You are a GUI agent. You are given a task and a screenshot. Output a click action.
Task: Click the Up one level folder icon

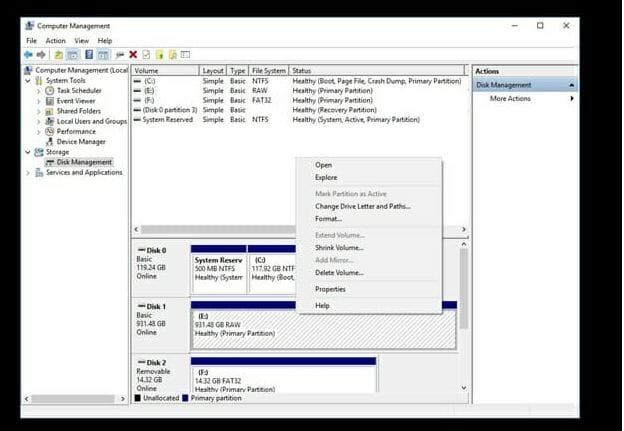(58, 55)
